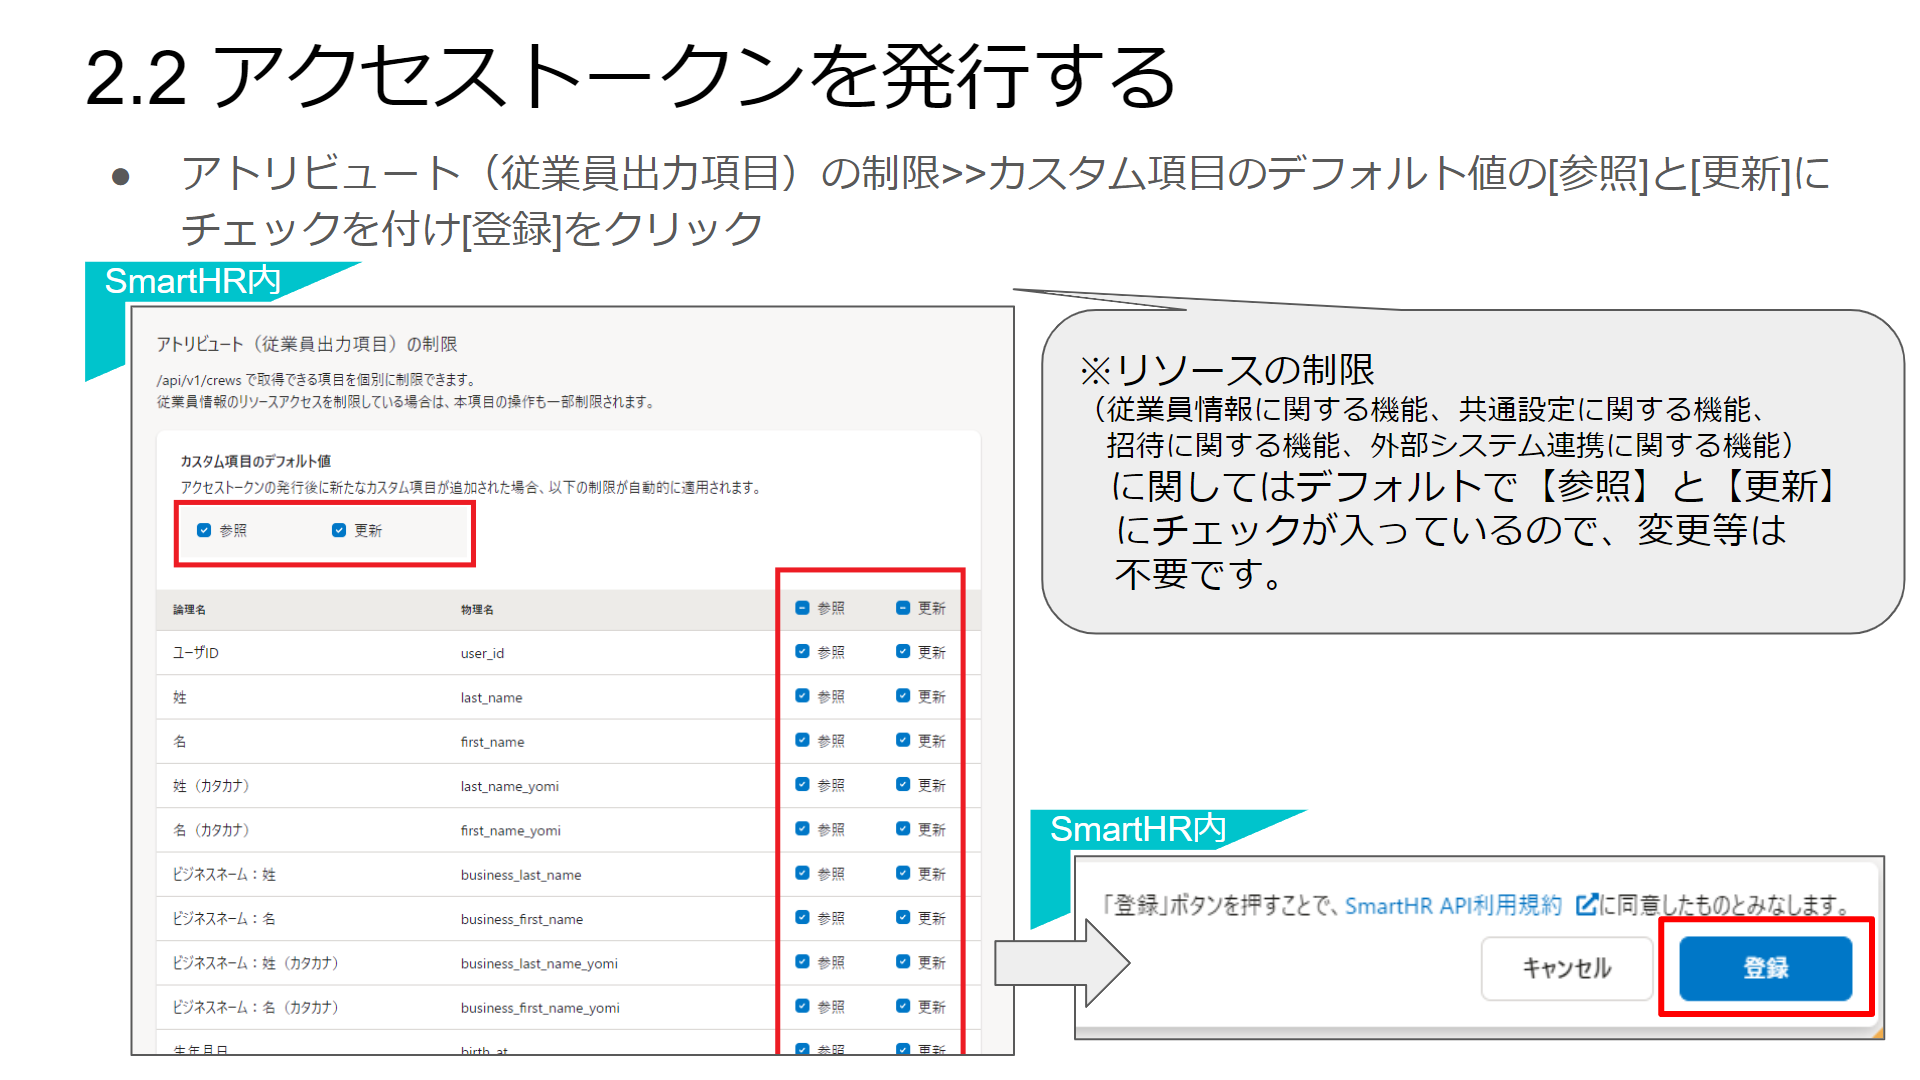Image resolution: width=1920 pixels, height=1080 pixels.
Task: Select the first_name_yomi cell
Action: (511, 831)
